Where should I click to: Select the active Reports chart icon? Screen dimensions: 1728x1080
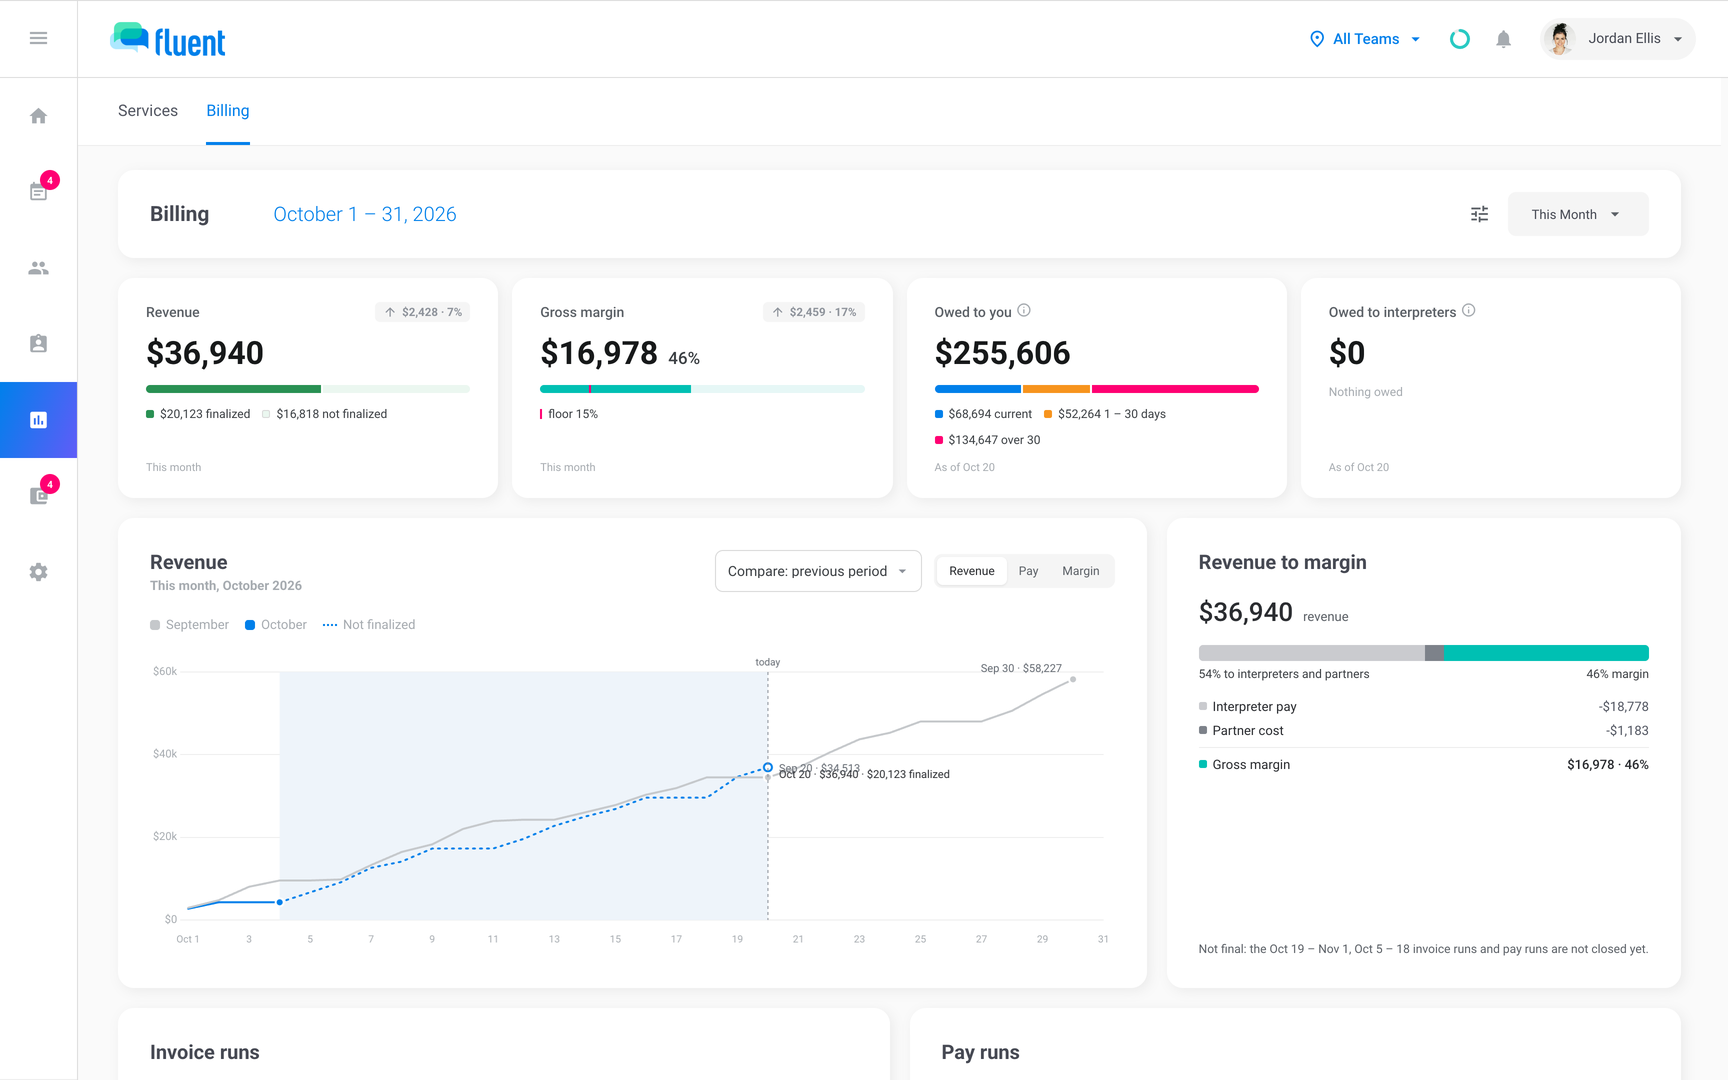[x=38, y=420]
